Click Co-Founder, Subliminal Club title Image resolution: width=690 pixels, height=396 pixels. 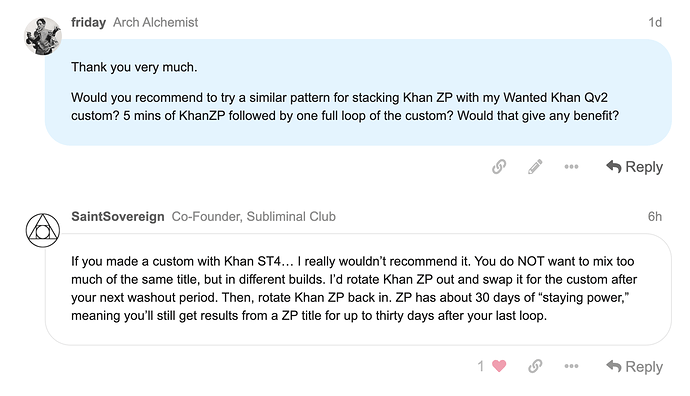click(x=253, y=216)
